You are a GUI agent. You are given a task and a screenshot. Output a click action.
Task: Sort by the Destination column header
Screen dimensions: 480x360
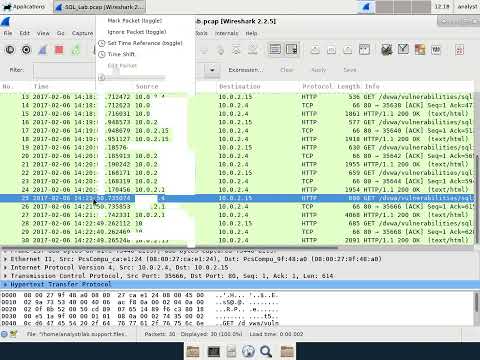pos(258,86)
